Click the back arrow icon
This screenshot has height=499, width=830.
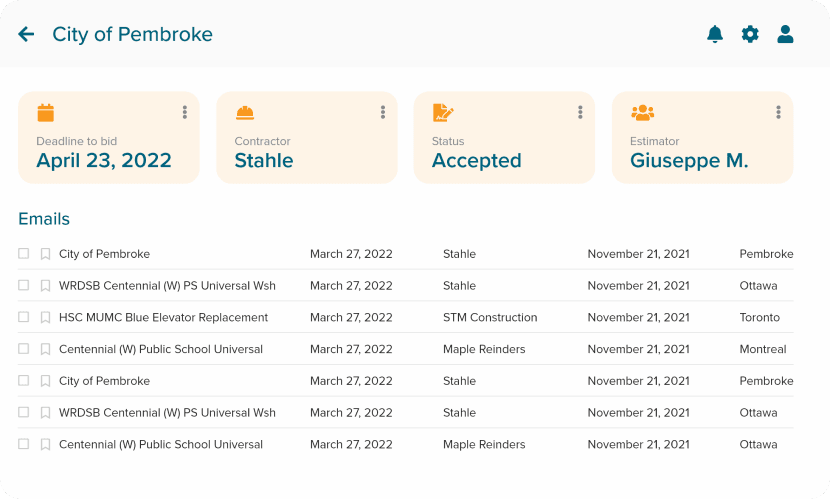[x=27, y=35]
